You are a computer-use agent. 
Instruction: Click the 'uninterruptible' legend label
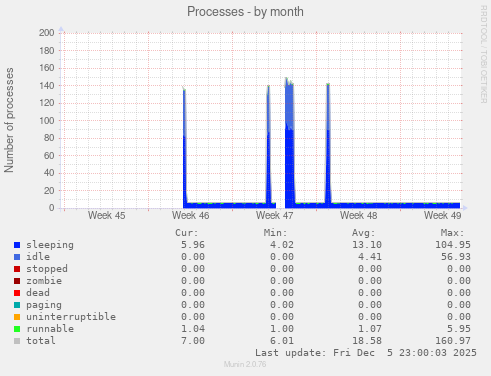click(71, 317)
